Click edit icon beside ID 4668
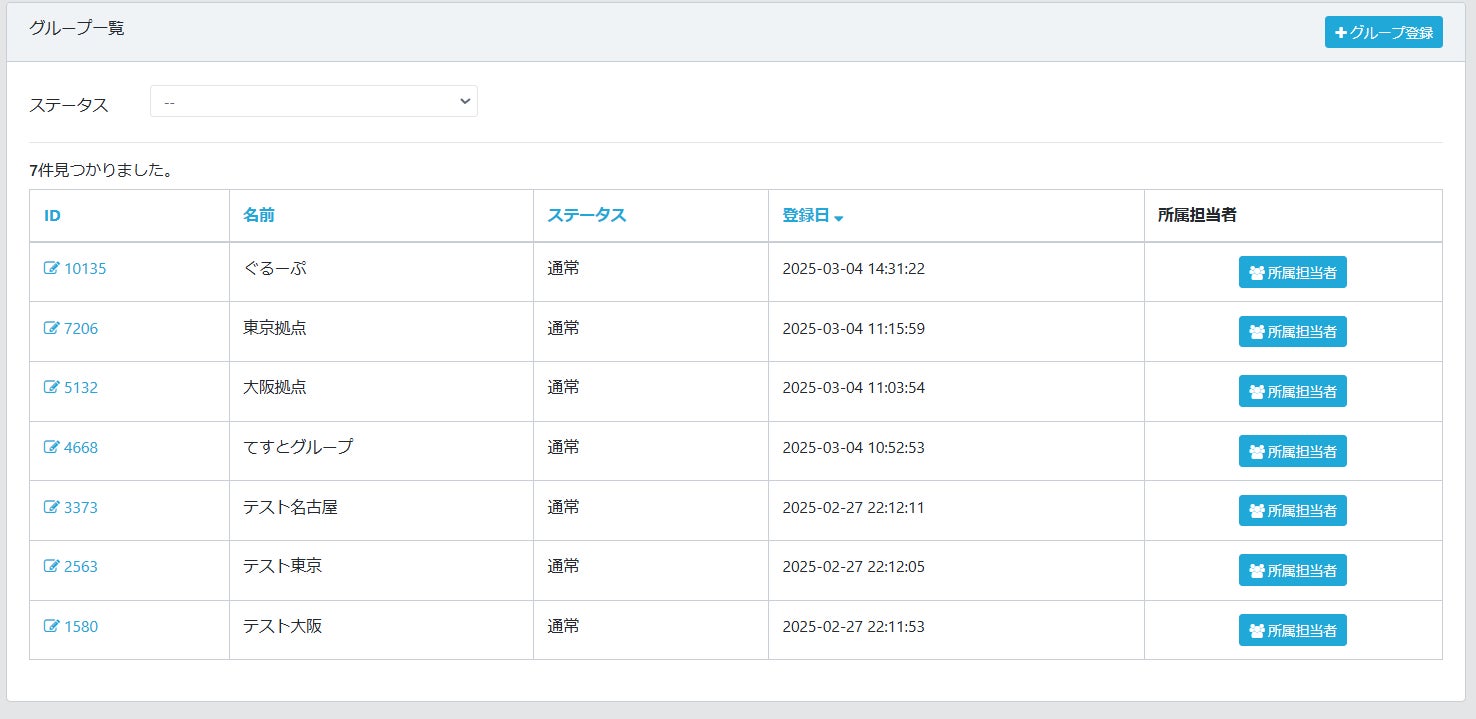1476x719 pixels. tap(52, 447)
